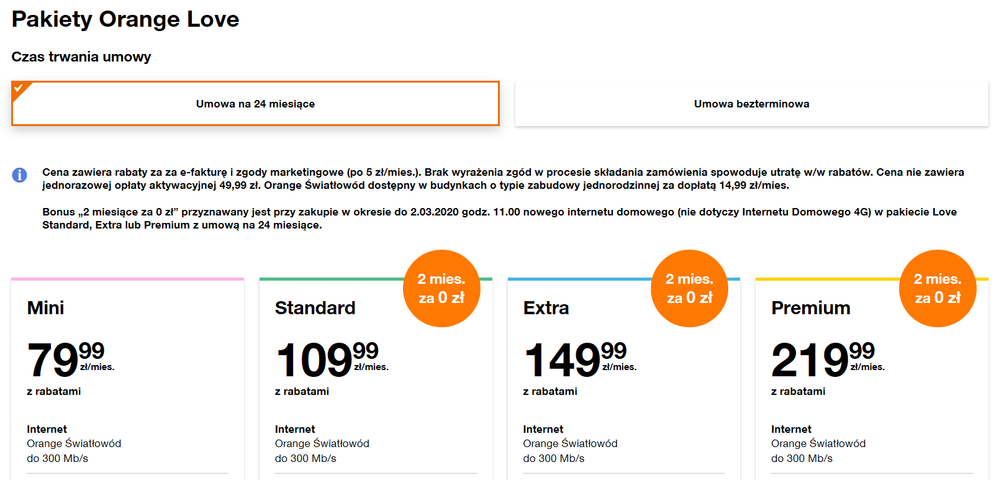Click the green color bar above Standard
Screen dimensions: 999x480
coord(330,279)
